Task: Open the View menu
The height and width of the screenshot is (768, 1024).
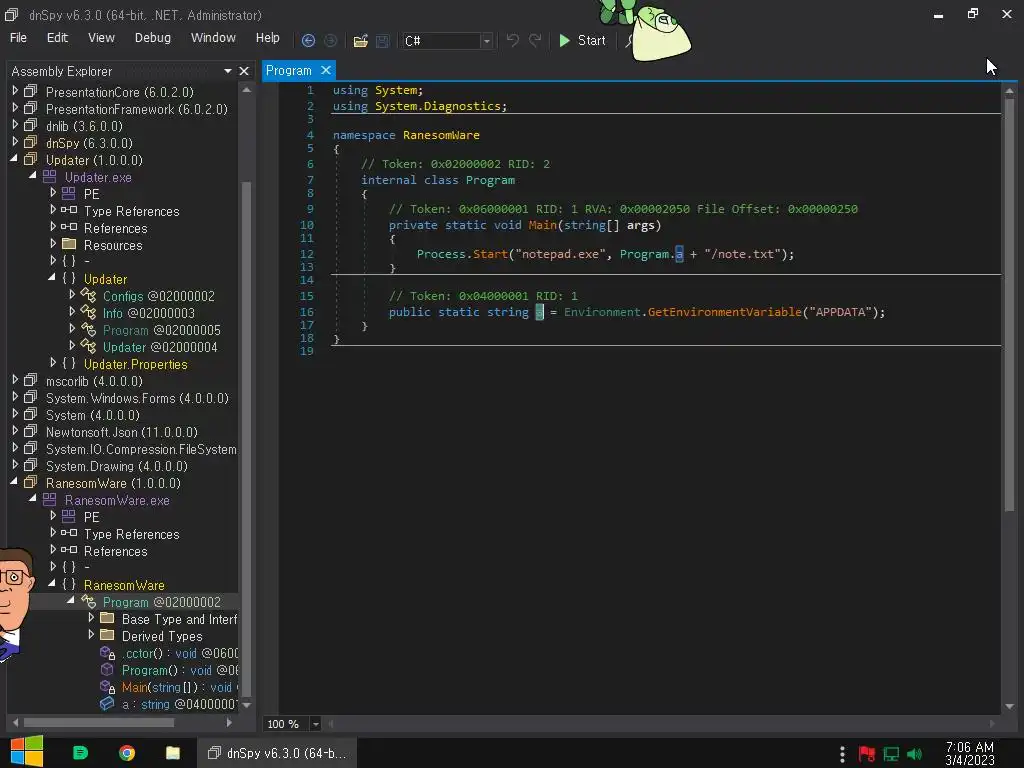Action: (x=101, y=38)
